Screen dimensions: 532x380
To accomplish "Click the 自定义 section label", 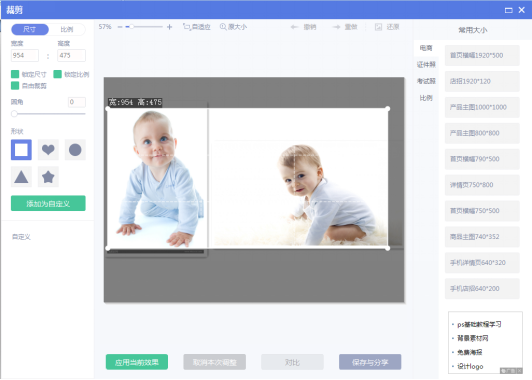I will [x=21, y=237].
